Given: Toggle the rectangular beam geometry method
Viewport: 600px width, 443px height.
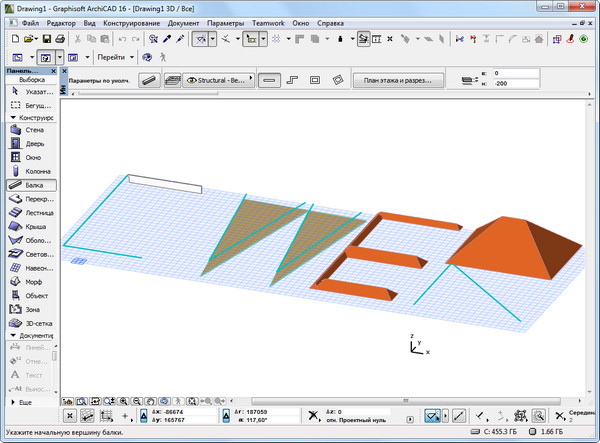Looking at the screenshot, I should 314,80.
